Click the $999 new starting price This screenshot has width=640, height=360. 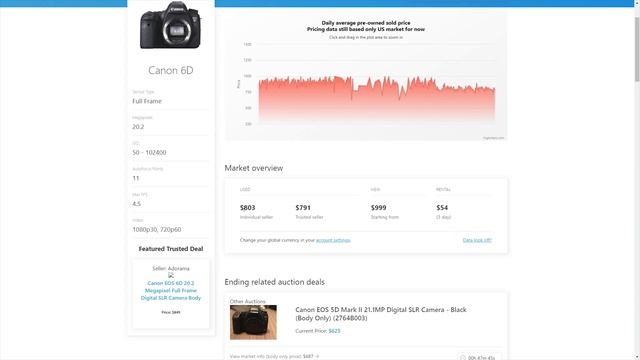coord(378,207)
